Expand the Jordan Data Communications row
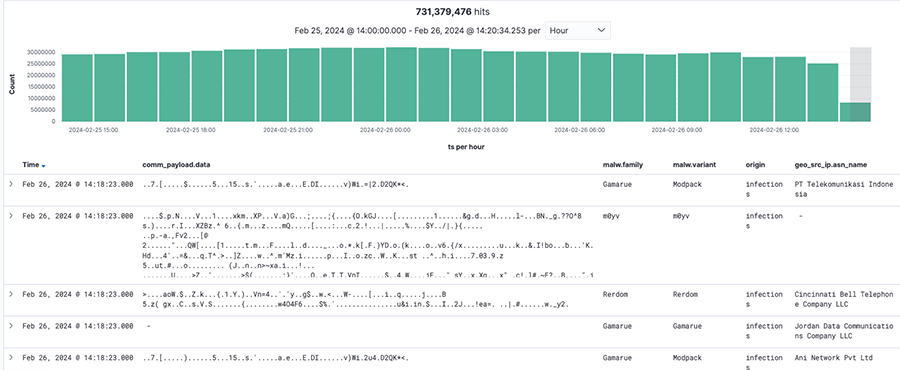 [10, 326]
